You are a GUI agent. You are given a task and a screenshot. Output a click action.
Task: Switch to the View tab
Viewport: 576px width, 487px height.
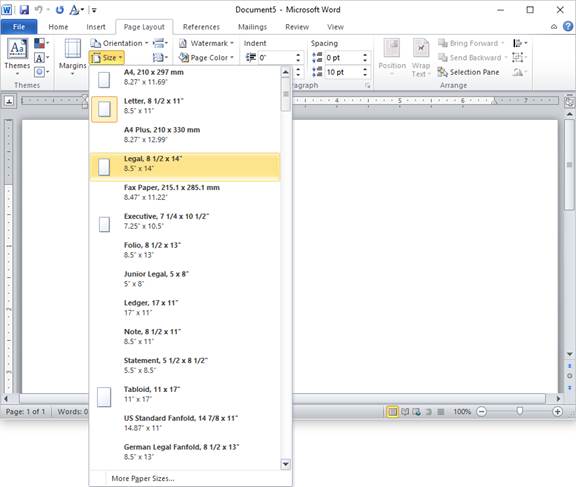click(x=335, y=27)
